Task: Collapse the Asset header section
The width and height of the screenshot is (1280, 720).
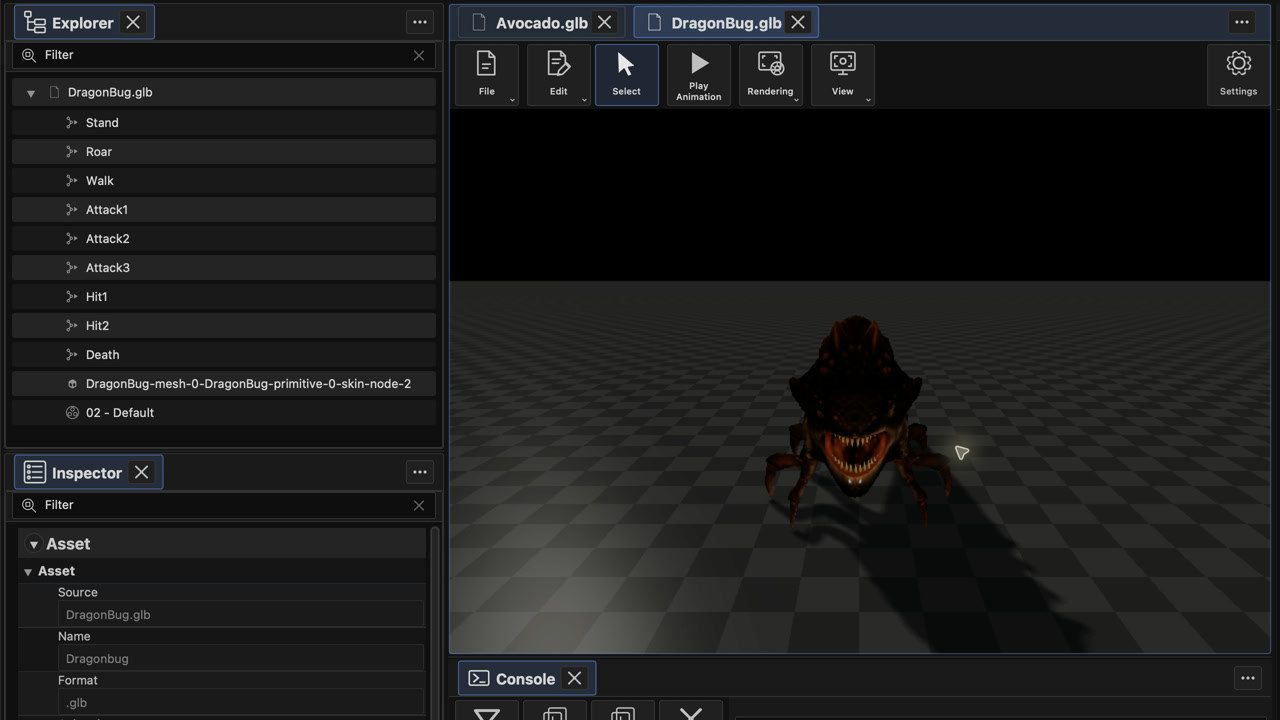Action: coord(34,544)
